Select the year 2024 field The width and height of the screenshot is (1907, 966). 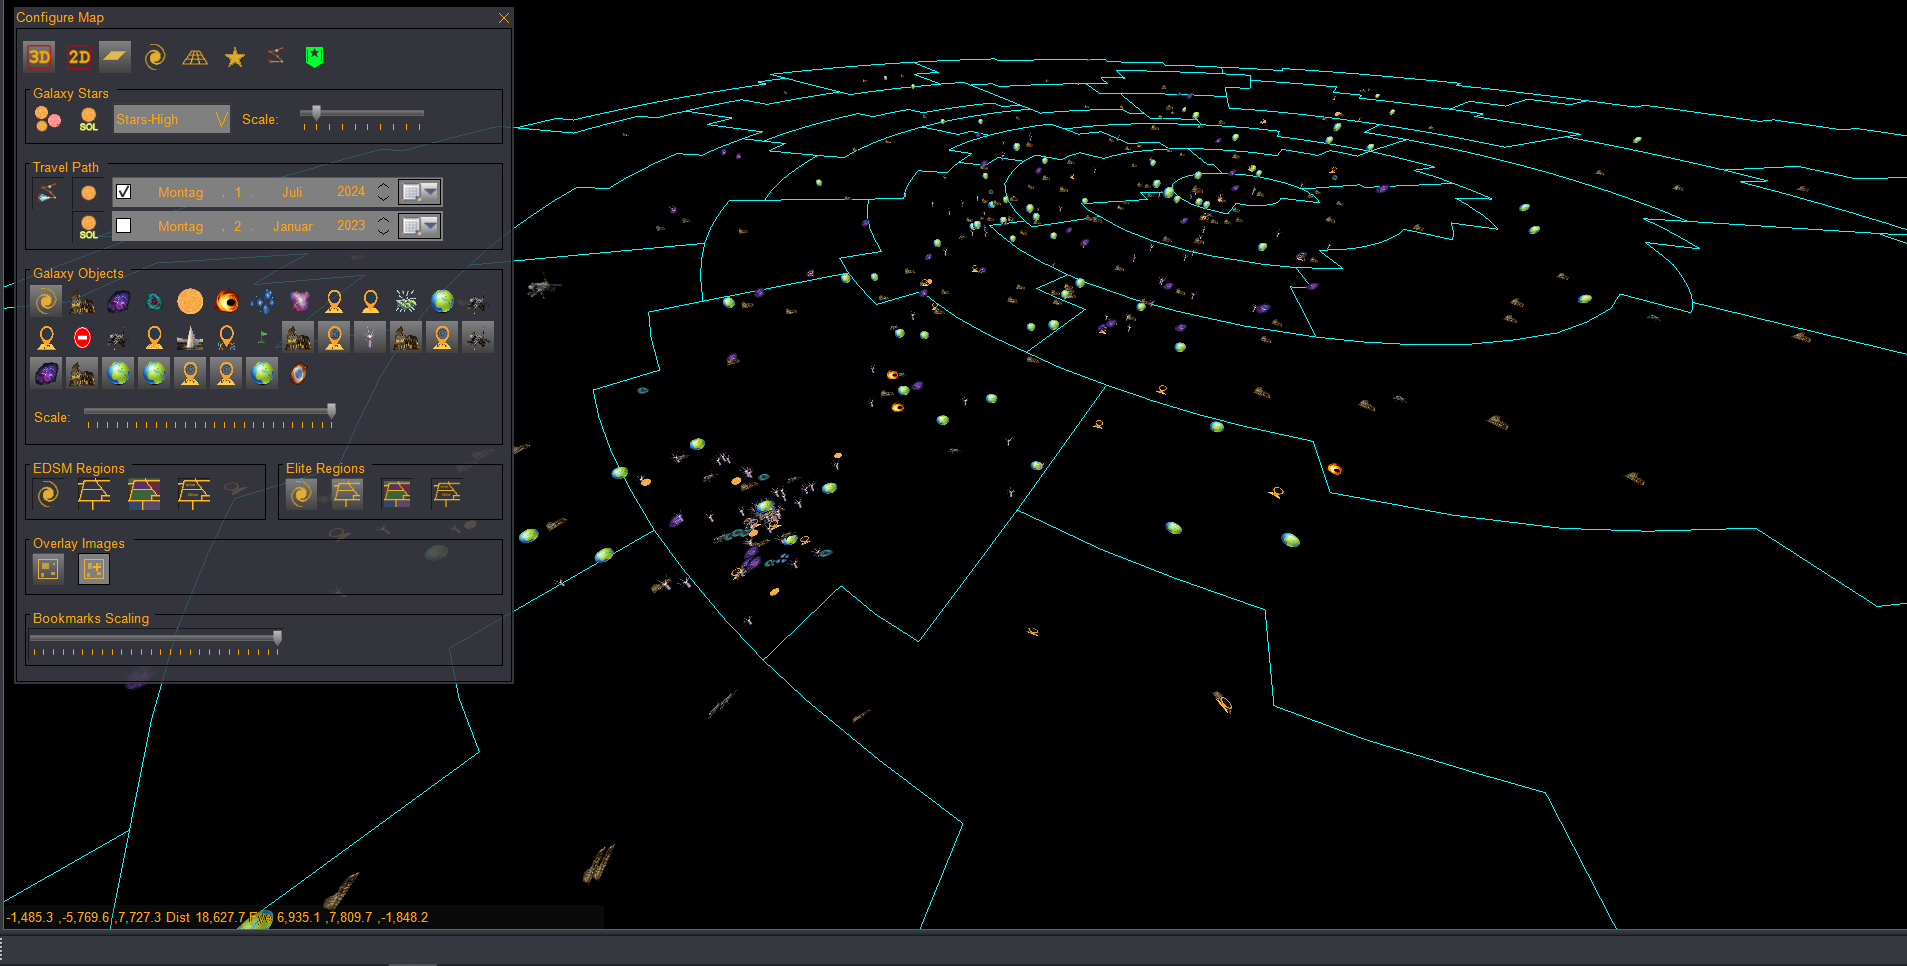(351, 192)
